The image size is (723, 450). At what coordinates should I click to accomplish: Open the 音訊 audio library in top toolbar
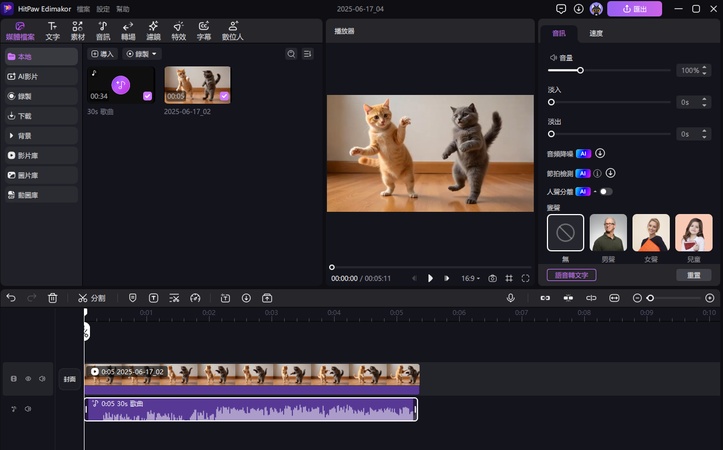[x=103, y=31]
